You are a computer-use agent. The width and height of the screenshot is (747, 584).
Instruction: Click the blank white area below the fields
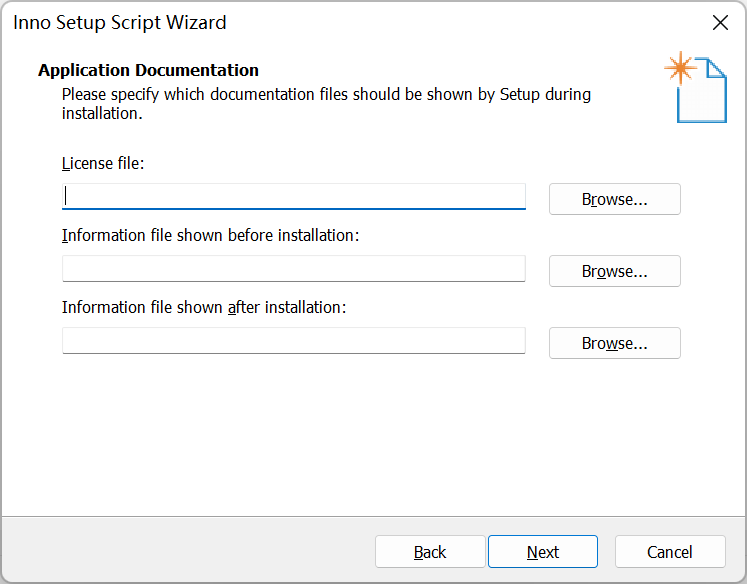coord(370,440)
